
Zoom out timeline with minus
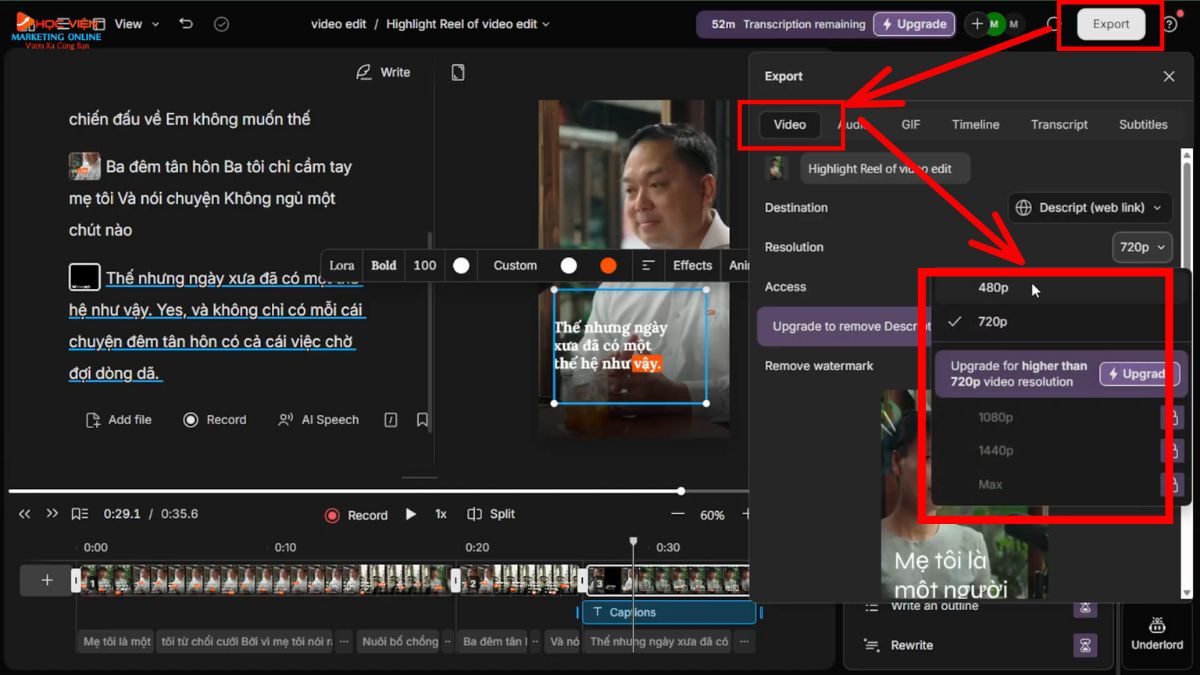coord(678,514)
